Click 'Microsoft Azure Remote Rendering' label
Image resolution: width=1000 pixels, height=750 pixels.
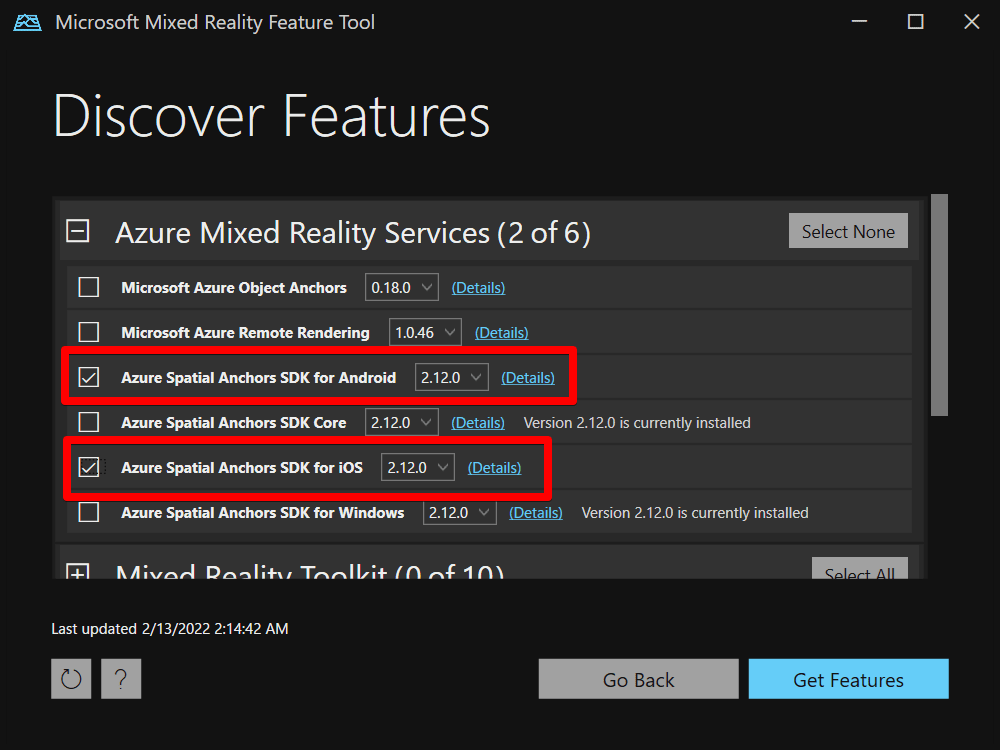(246, 332)
